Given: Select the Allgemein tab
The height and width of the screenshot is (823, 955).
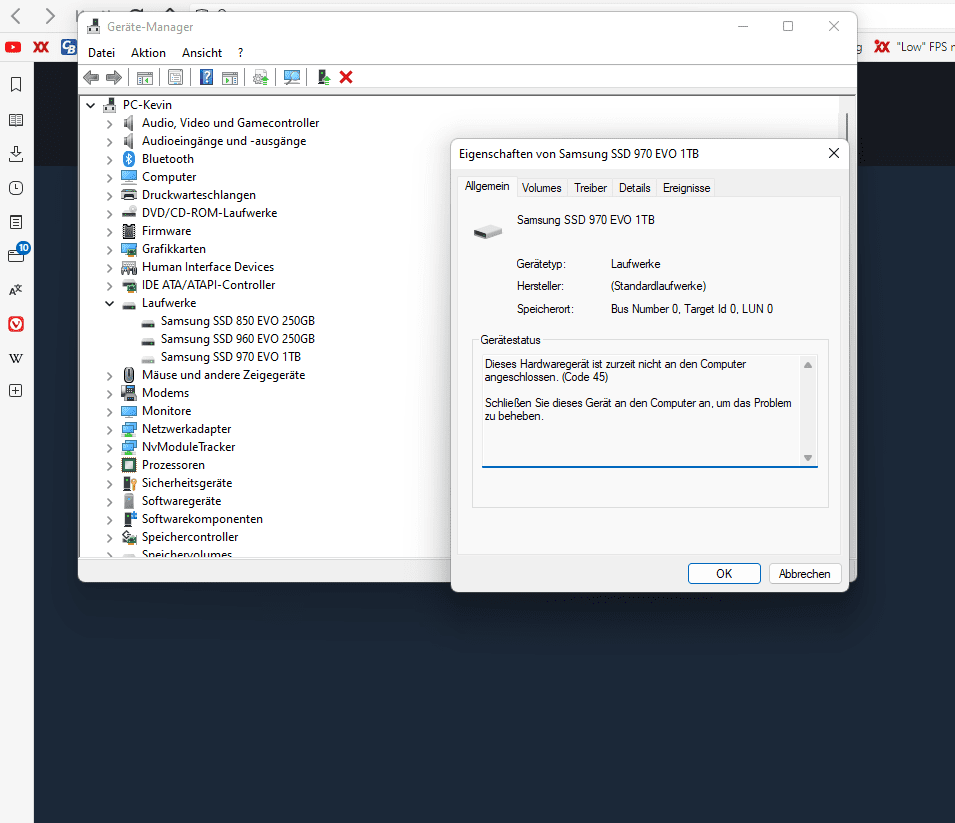Looking at the screenshot, I should click(487, 186).
